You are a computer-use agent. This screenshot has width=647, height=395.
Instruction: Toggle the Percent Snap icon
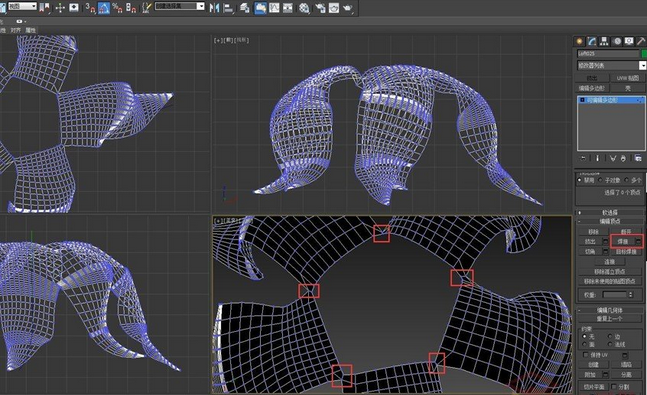pyautogui.click(x=117, y=7)
